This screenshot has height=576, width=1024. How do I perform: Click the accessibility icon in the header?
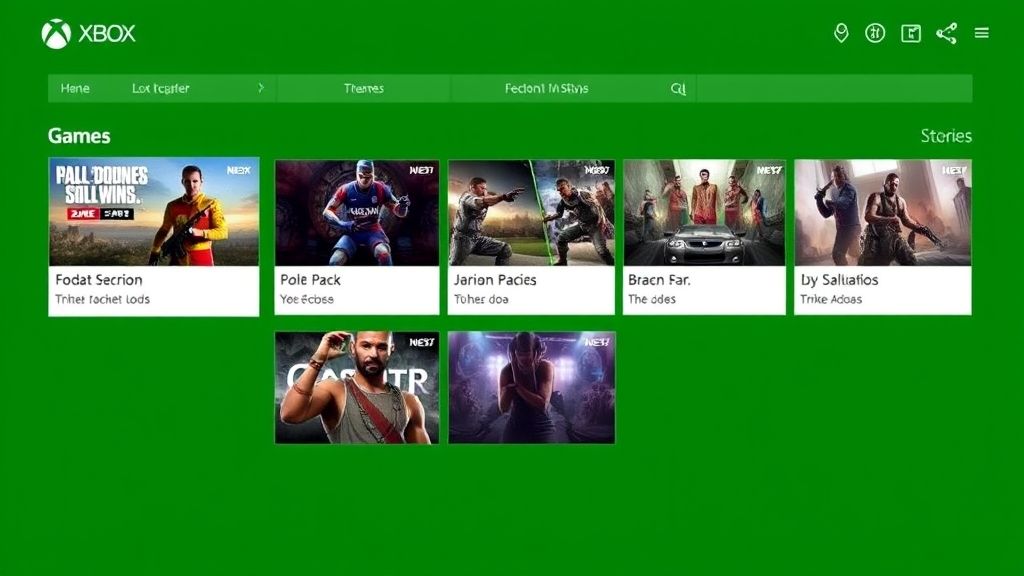877,32
